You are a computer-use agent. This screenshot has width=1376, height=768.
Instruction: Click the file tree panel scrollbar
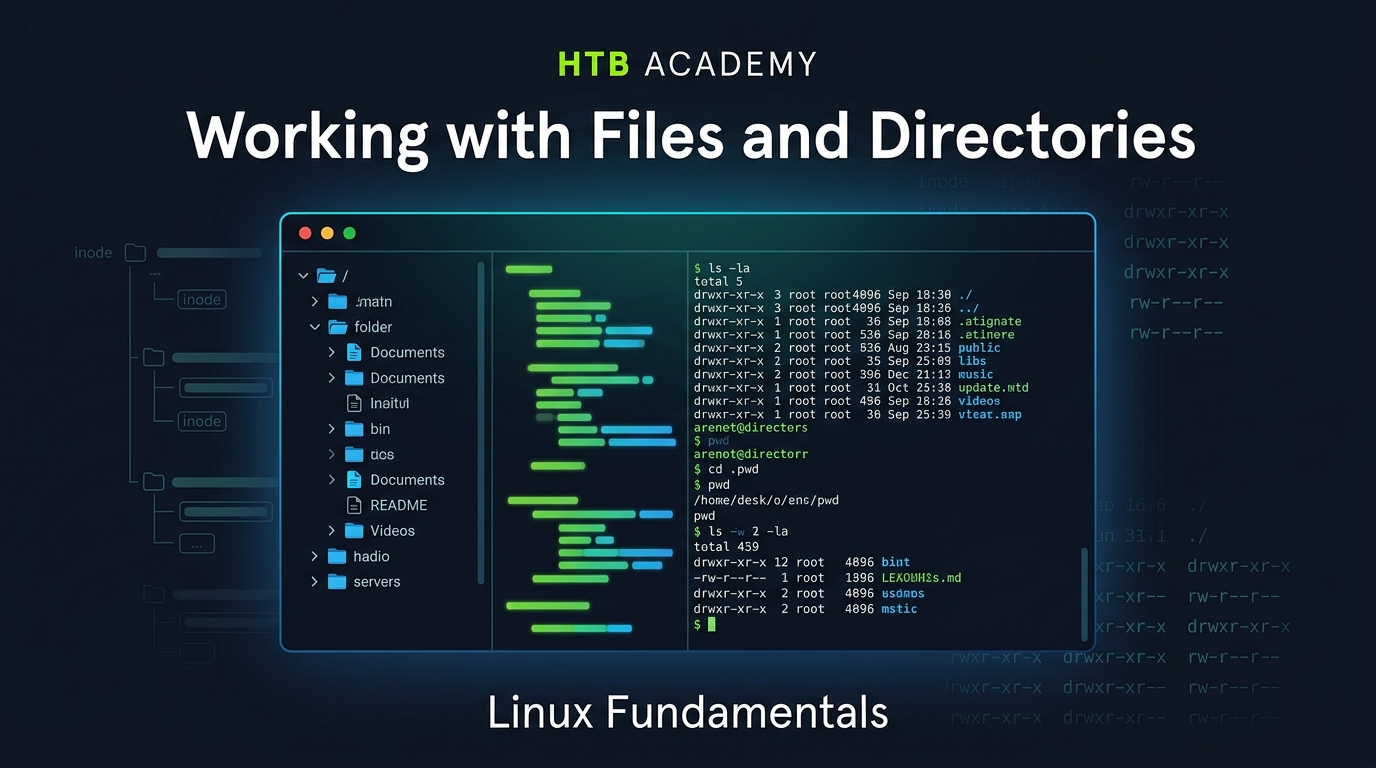coord(481,423)
